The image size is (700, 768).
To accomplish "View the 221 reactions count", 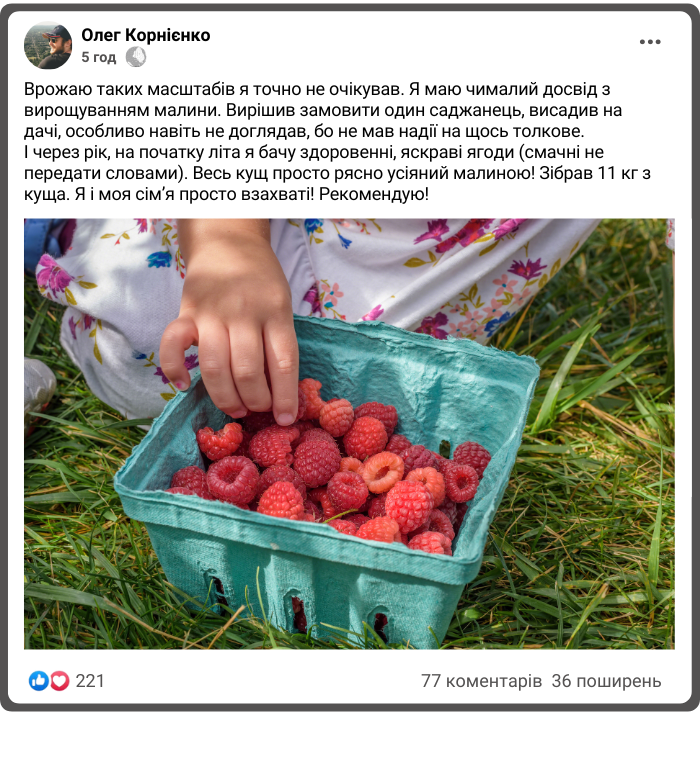I will tap(90, 681).
